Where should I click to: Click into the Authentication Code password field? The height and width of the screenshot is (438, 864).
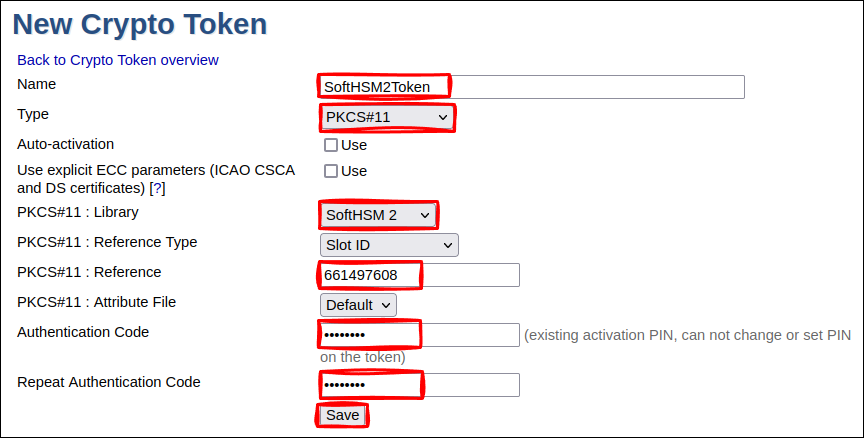pyautogui.click(x=420, y=334)
